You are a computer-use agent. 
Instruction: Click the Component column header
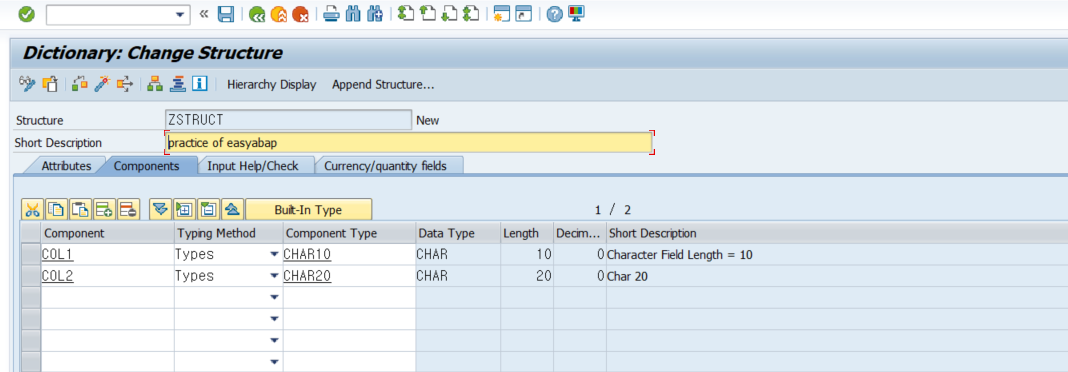click(107, 233)
